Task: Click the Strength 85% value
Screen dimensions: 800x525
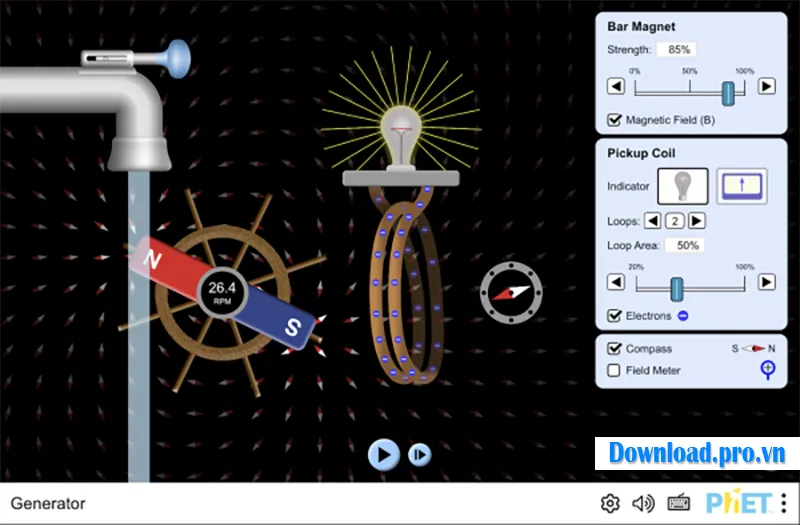Action: [x=677, y=49]
